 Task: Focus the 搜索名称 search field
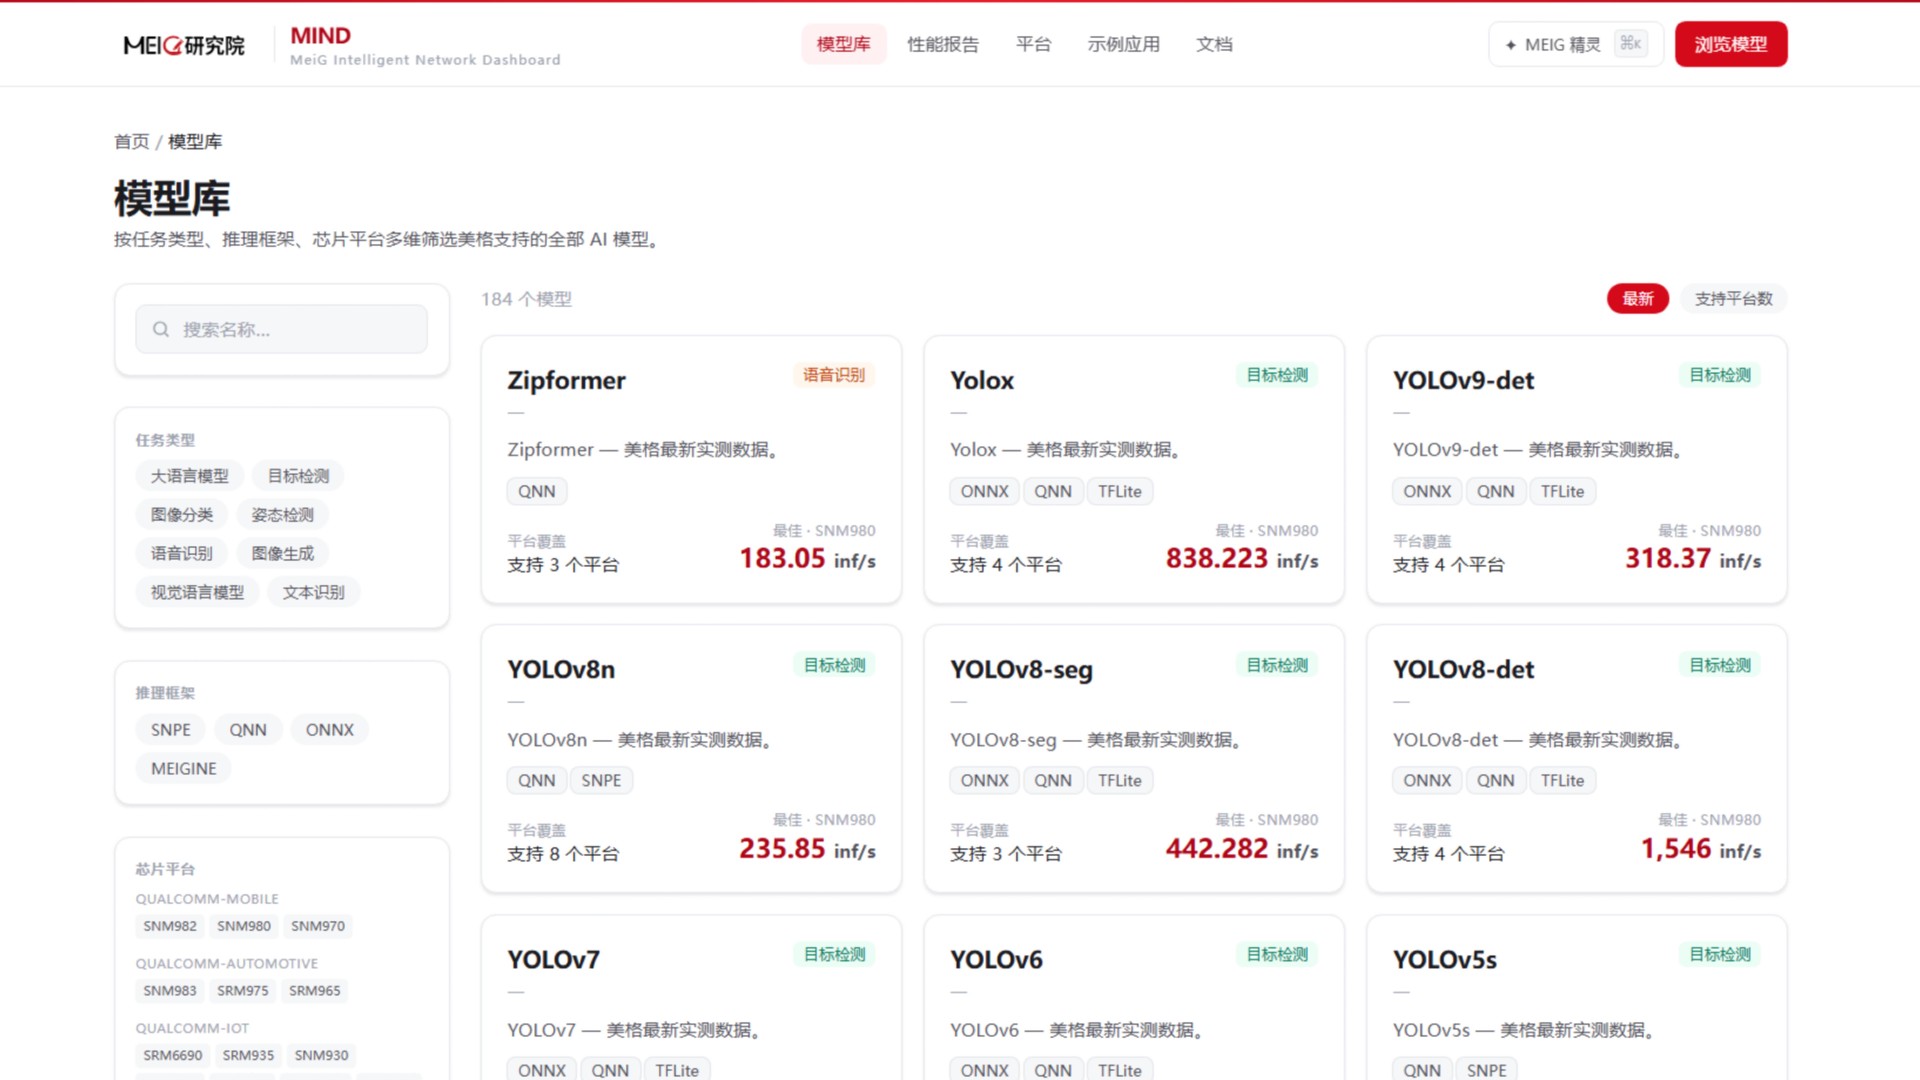click(x=282, y=329)
